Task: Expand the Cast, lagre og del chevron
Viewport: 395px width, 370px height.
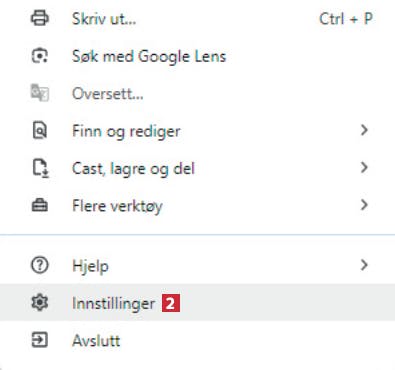Action: tap(364, 168)
